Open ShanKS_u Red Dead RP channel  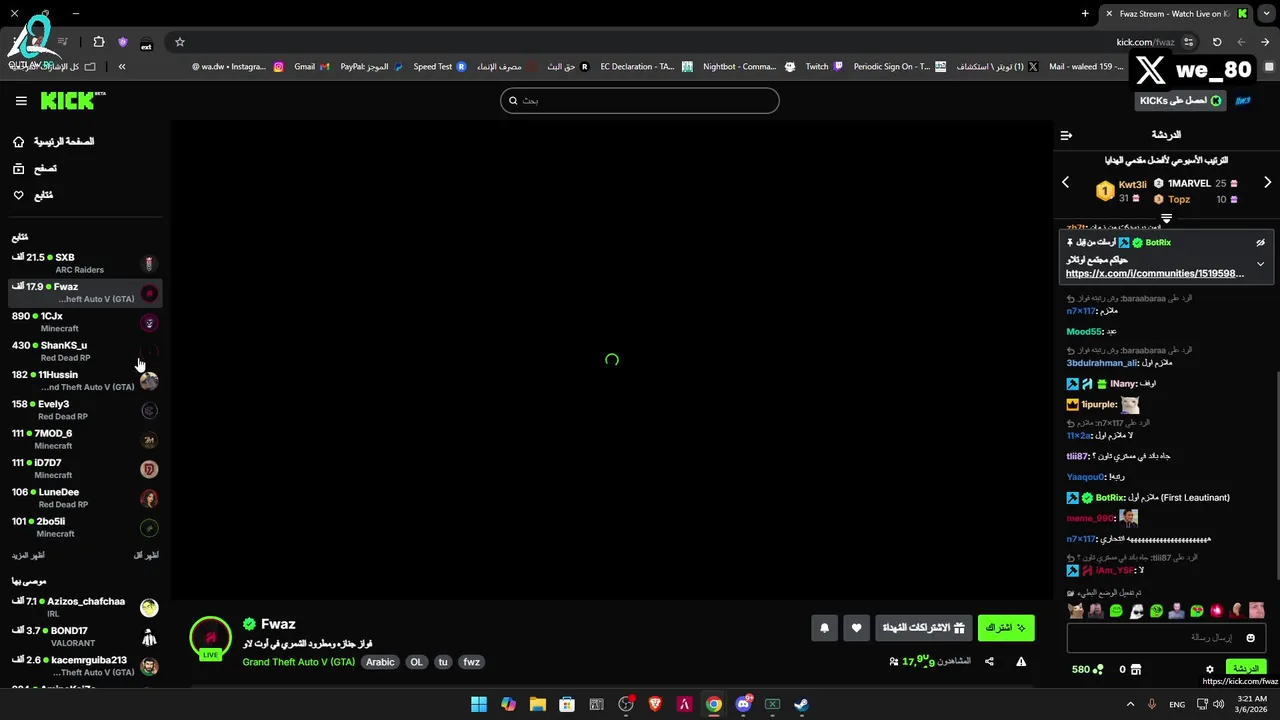coord(85,351)
